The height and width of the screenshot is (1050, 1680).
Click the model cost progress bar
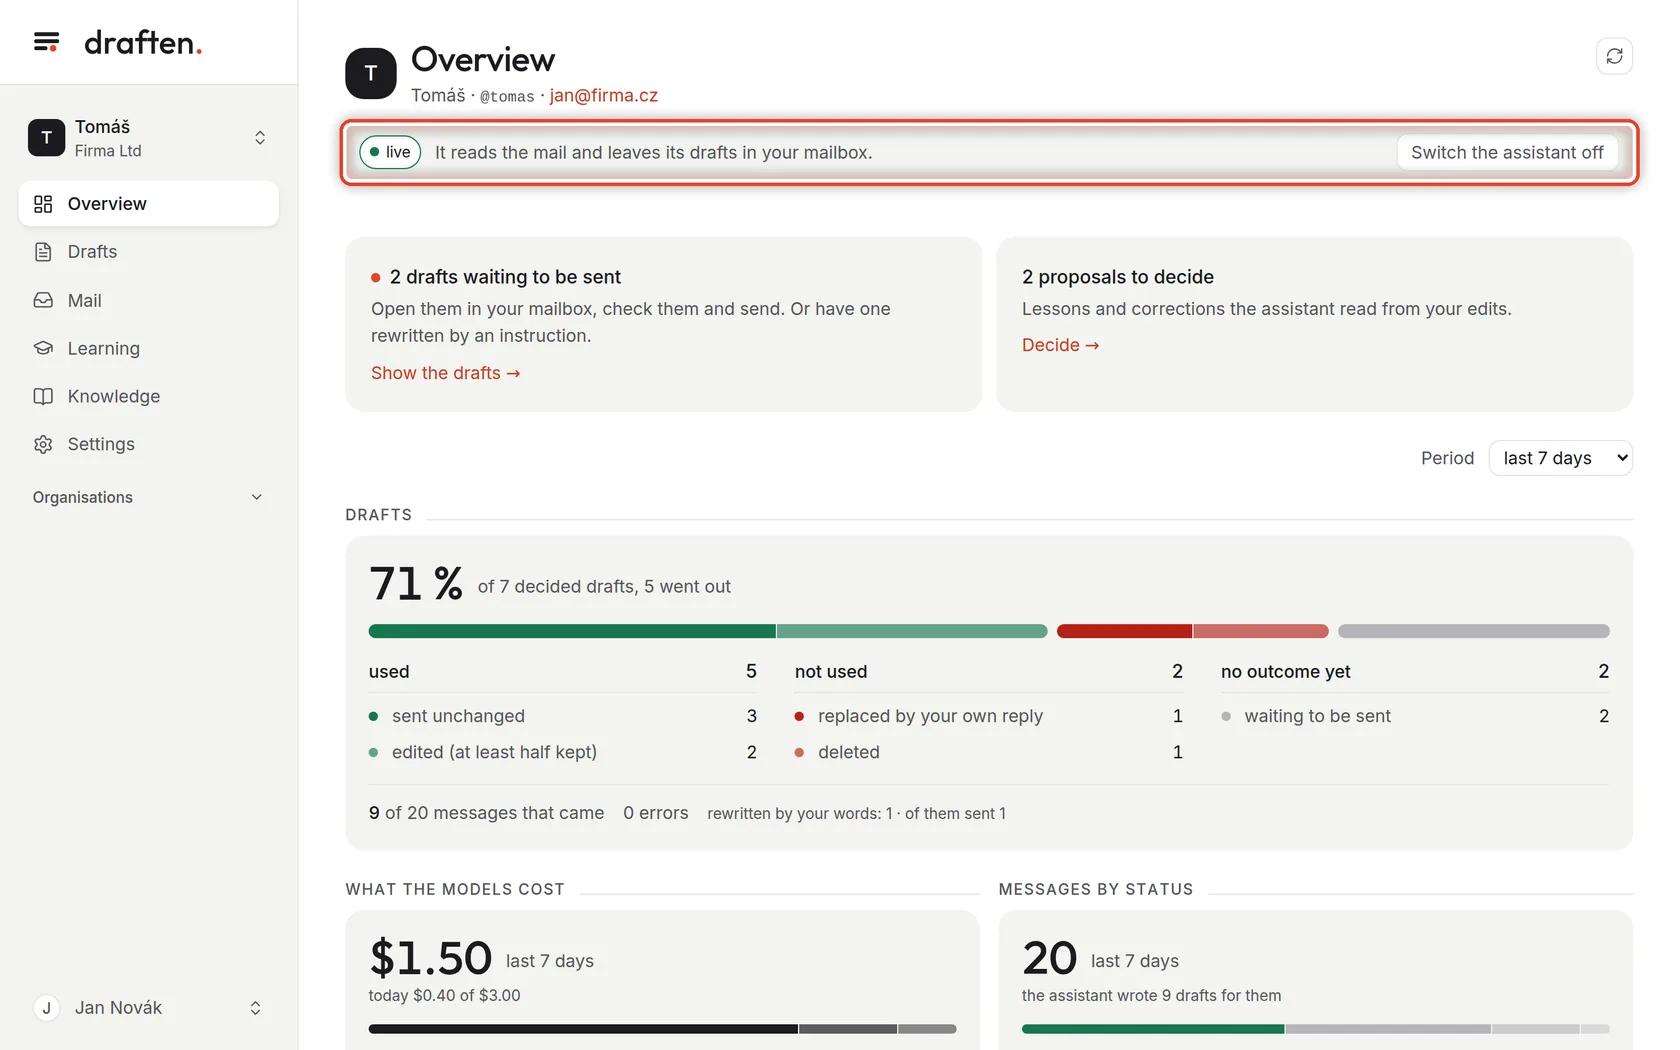(x=662, y=1029)
